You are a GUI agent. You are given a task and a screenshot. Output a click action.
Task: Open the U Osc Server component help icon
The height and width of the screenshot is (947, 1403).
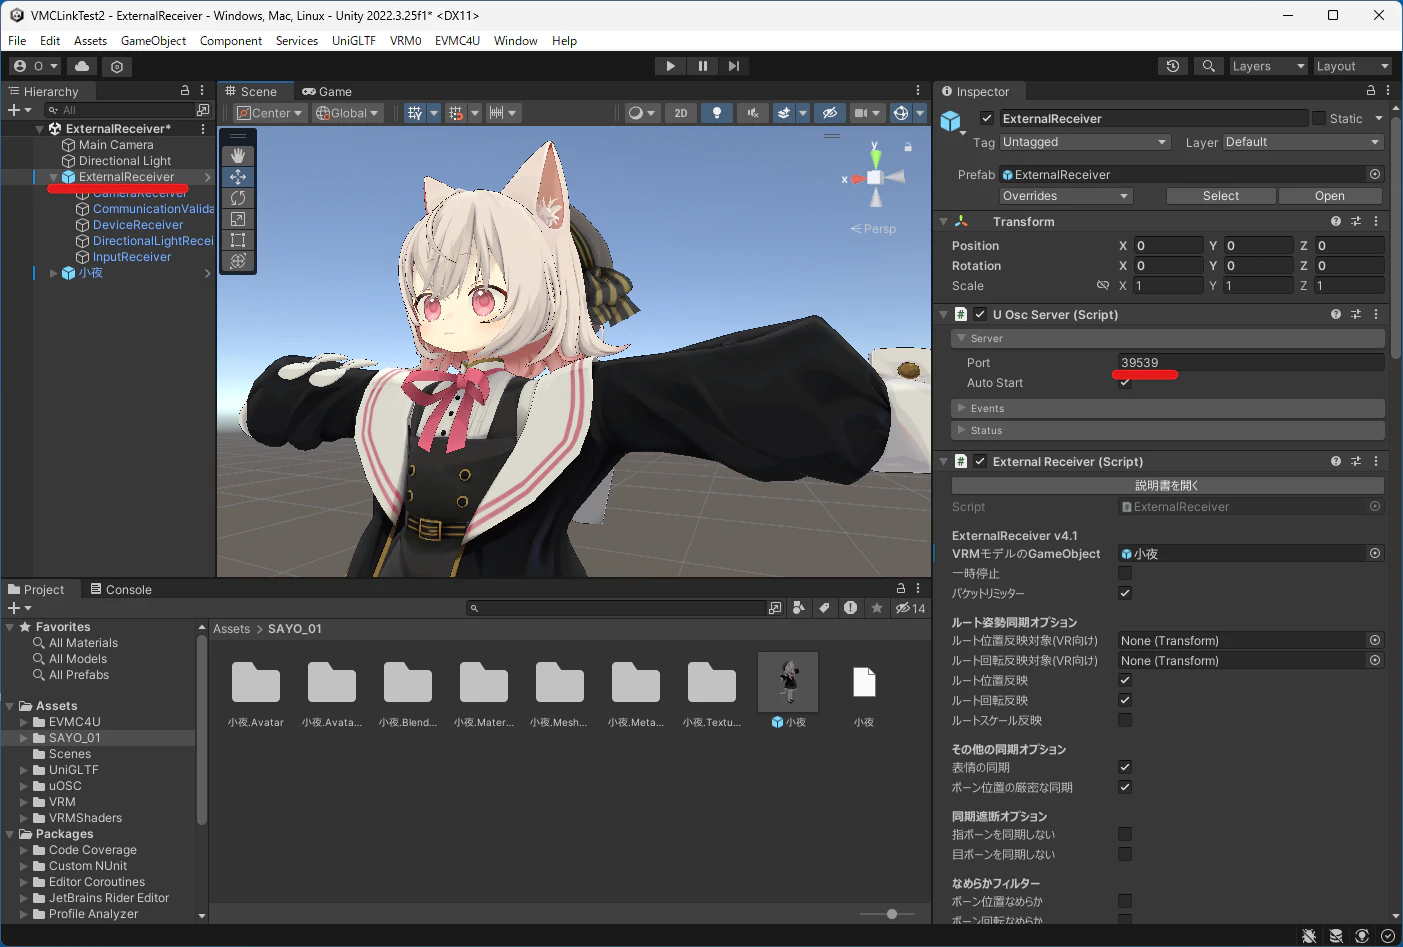click(x=1336, y=314)
